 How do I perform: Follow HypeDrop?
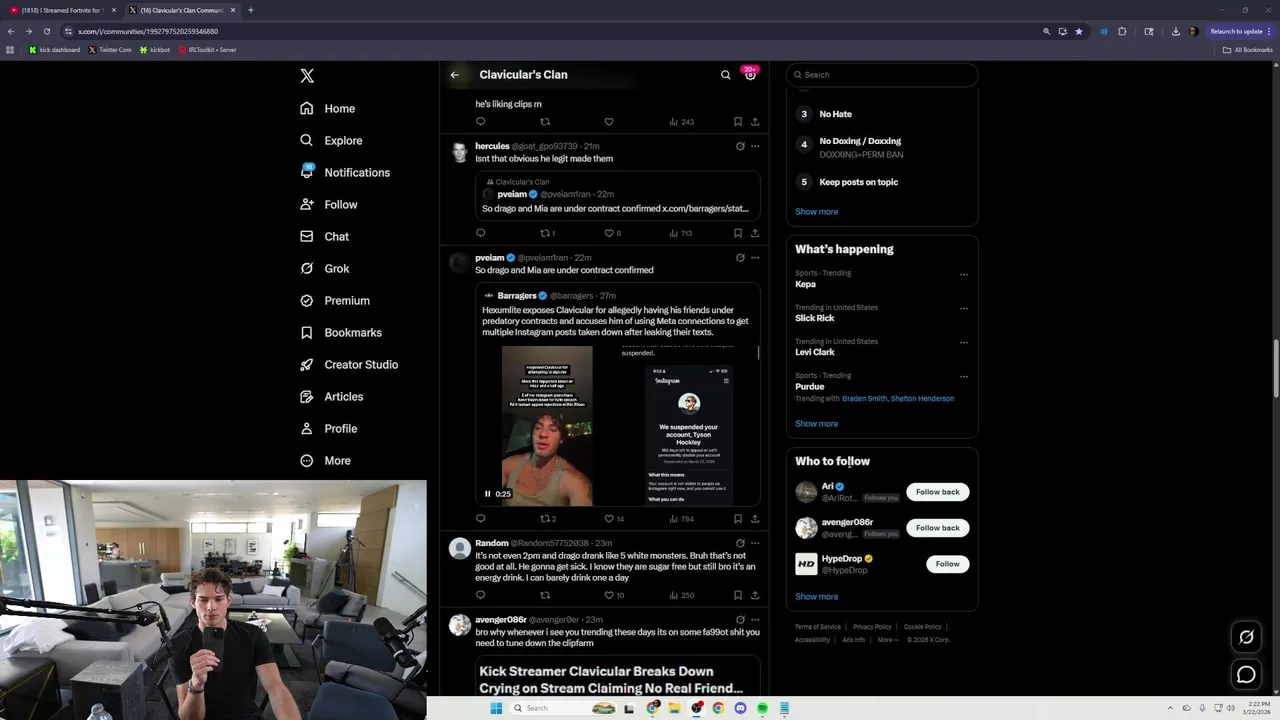pos(947,564)
